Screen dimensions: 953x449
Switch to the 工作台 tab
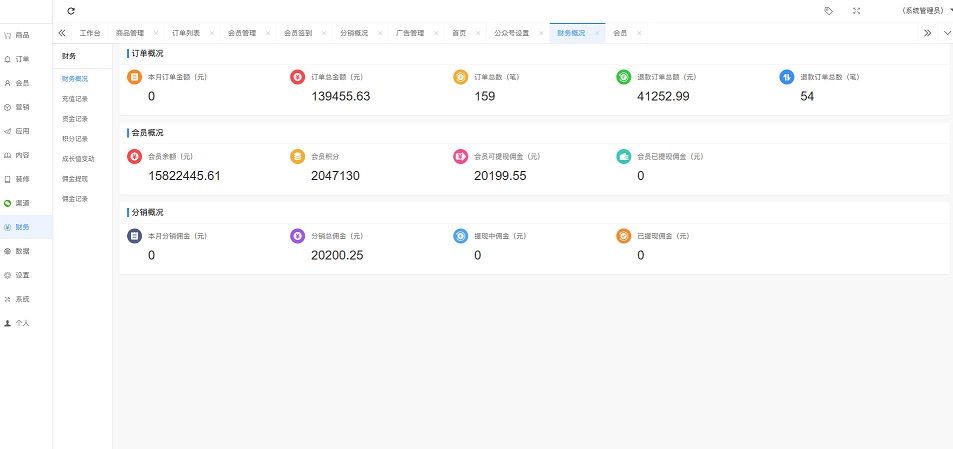[x=90, y=33]
